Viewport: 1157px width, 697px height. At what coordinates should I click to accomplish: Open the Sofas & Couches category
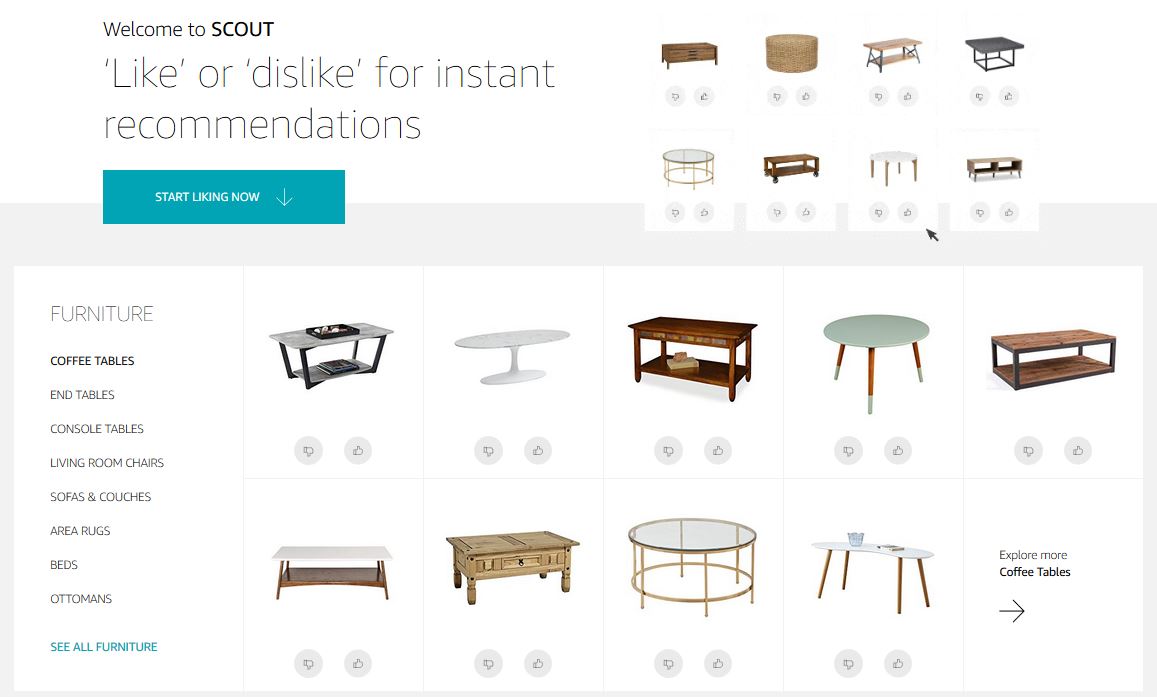100,496
